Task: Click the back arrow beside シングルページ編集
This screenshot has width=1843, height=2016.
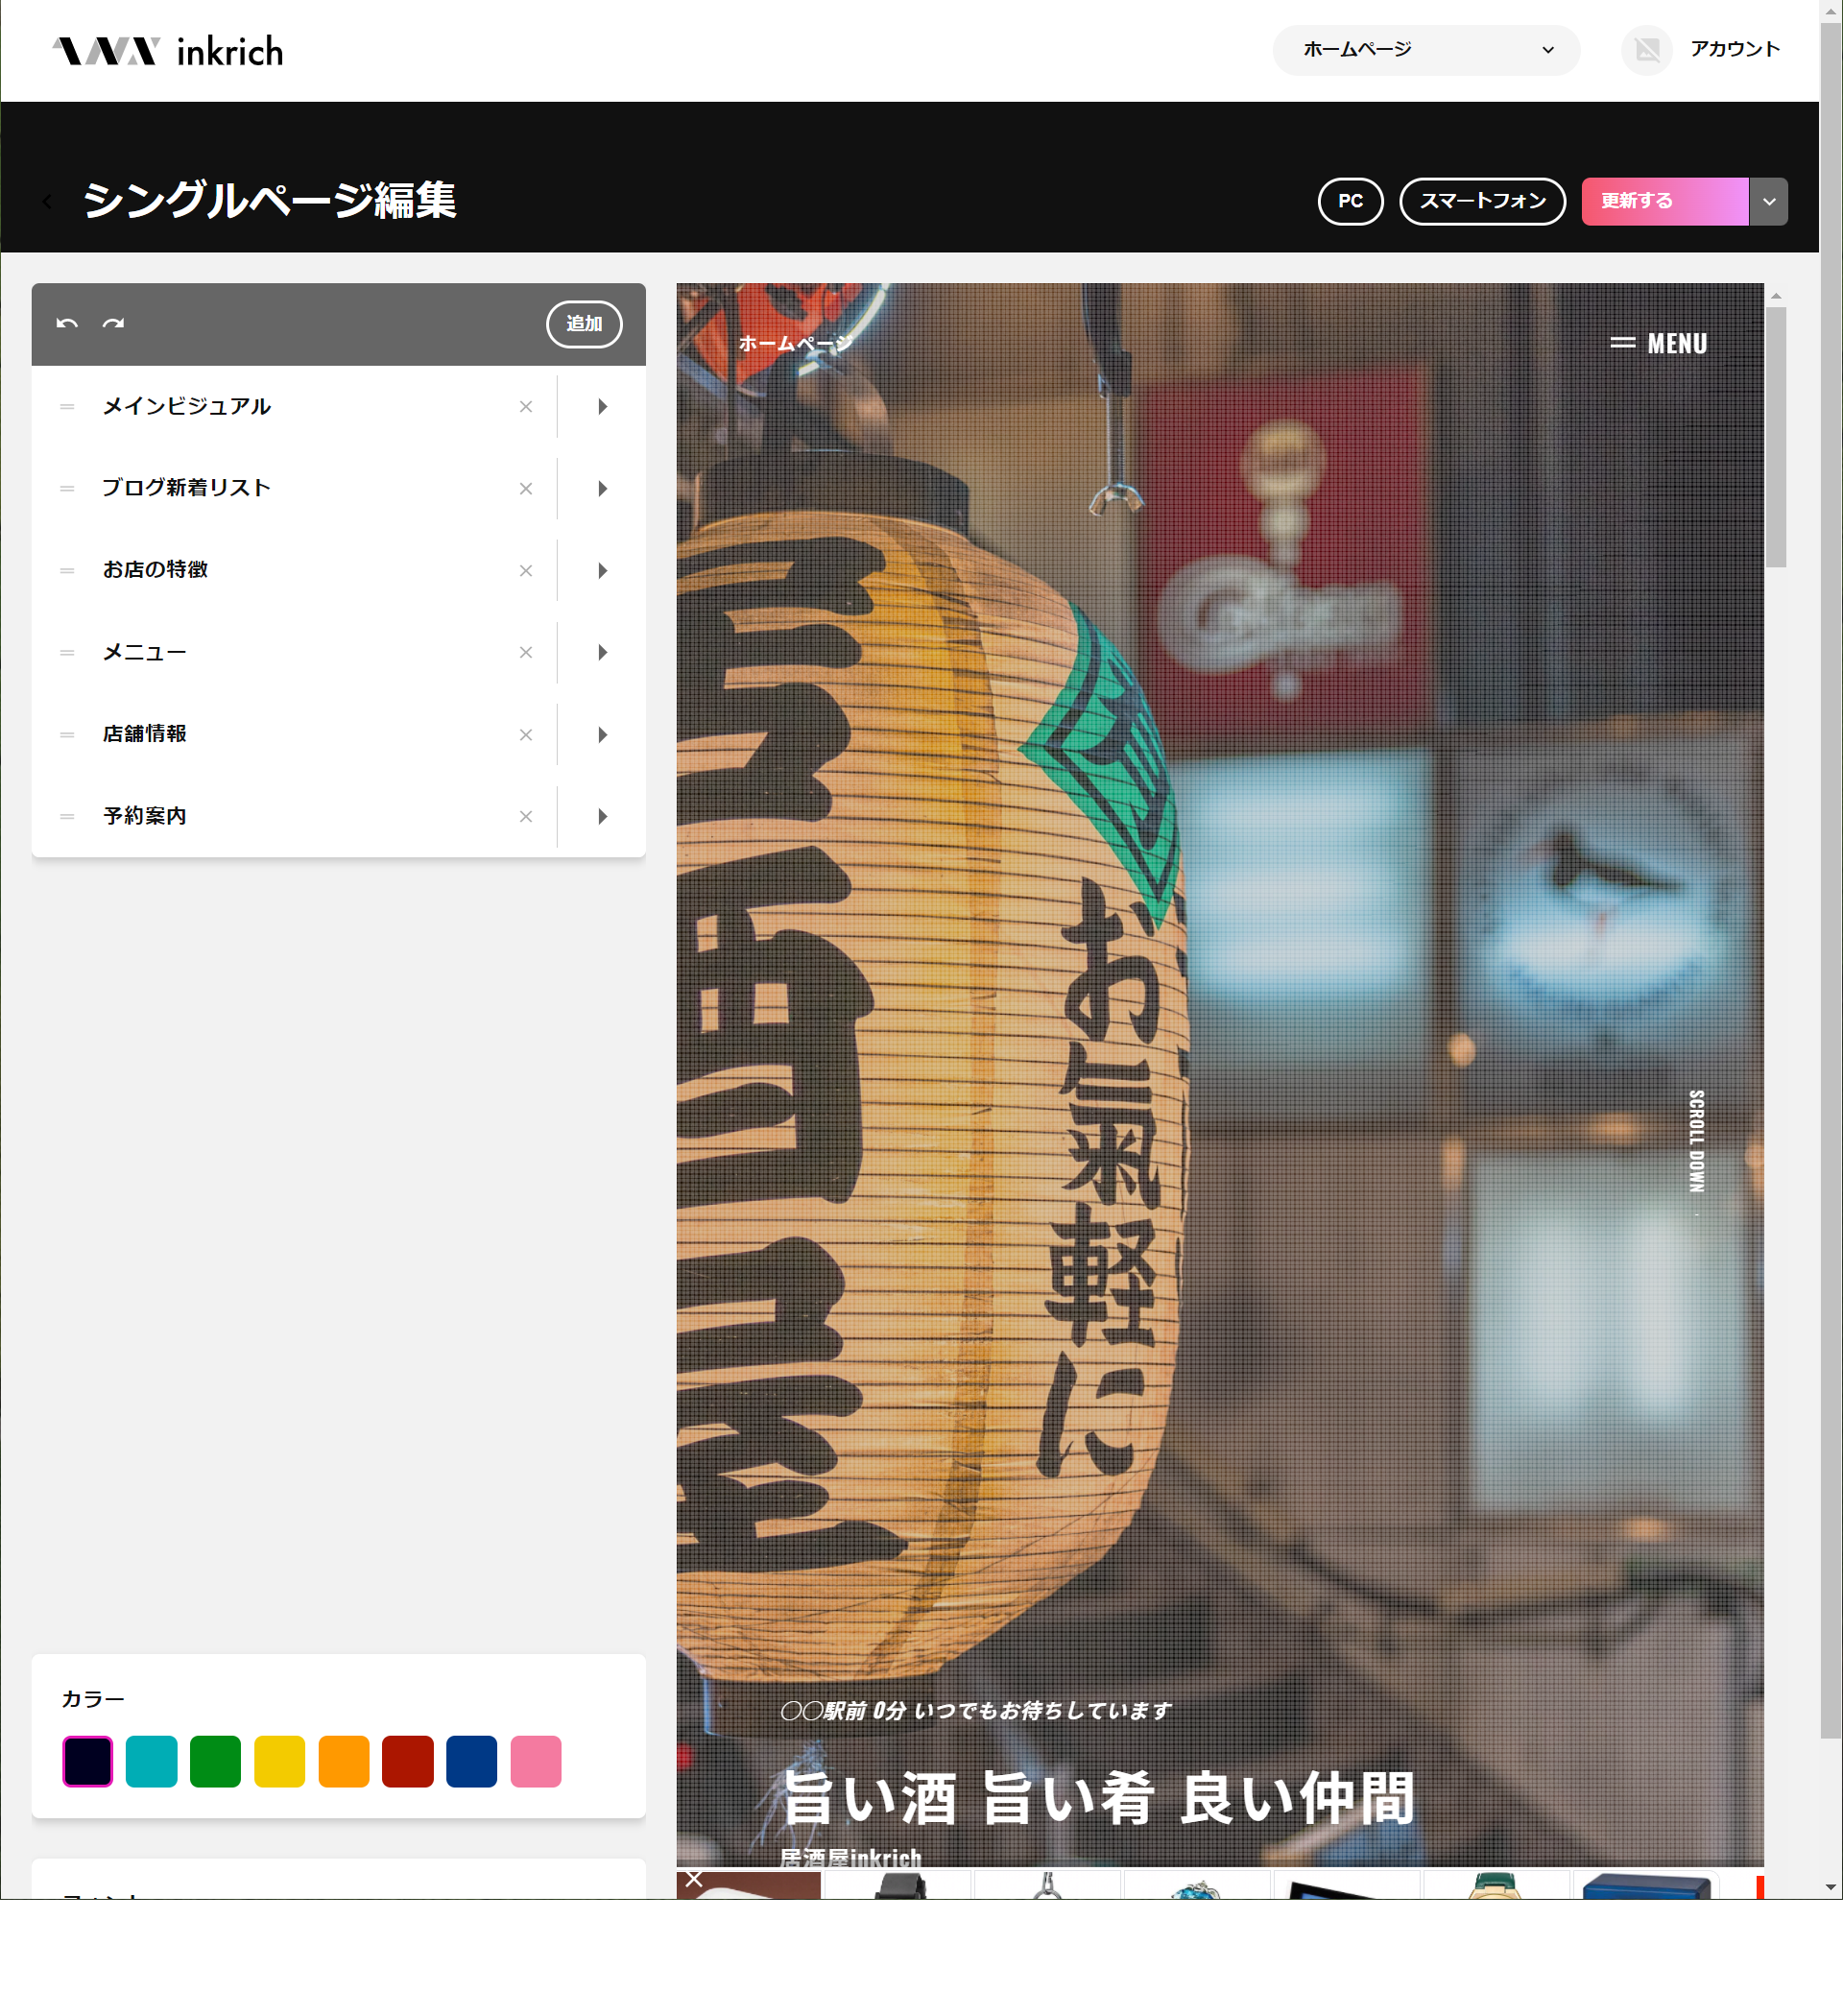Action: click(47, 202)
